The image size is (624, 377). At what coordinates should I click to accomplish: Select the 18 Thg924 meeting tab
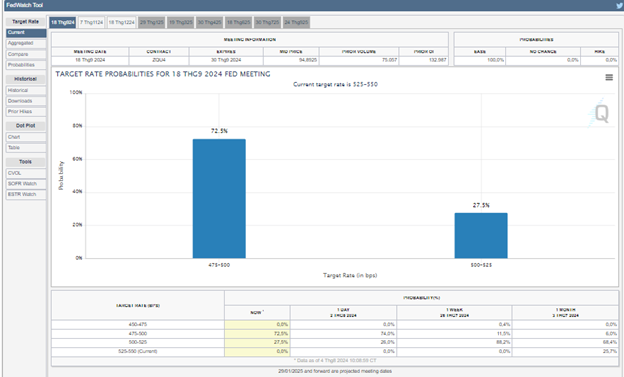click(62, 22)
